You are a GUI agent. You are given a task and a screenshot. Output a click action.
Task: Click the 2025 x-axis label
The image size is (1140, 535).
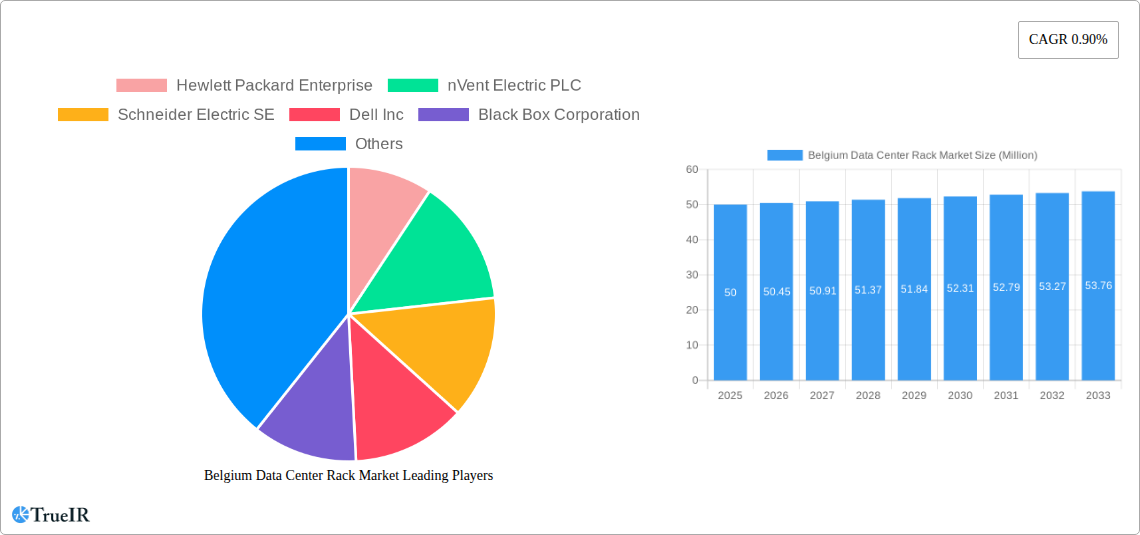click(x=731, y=395)
